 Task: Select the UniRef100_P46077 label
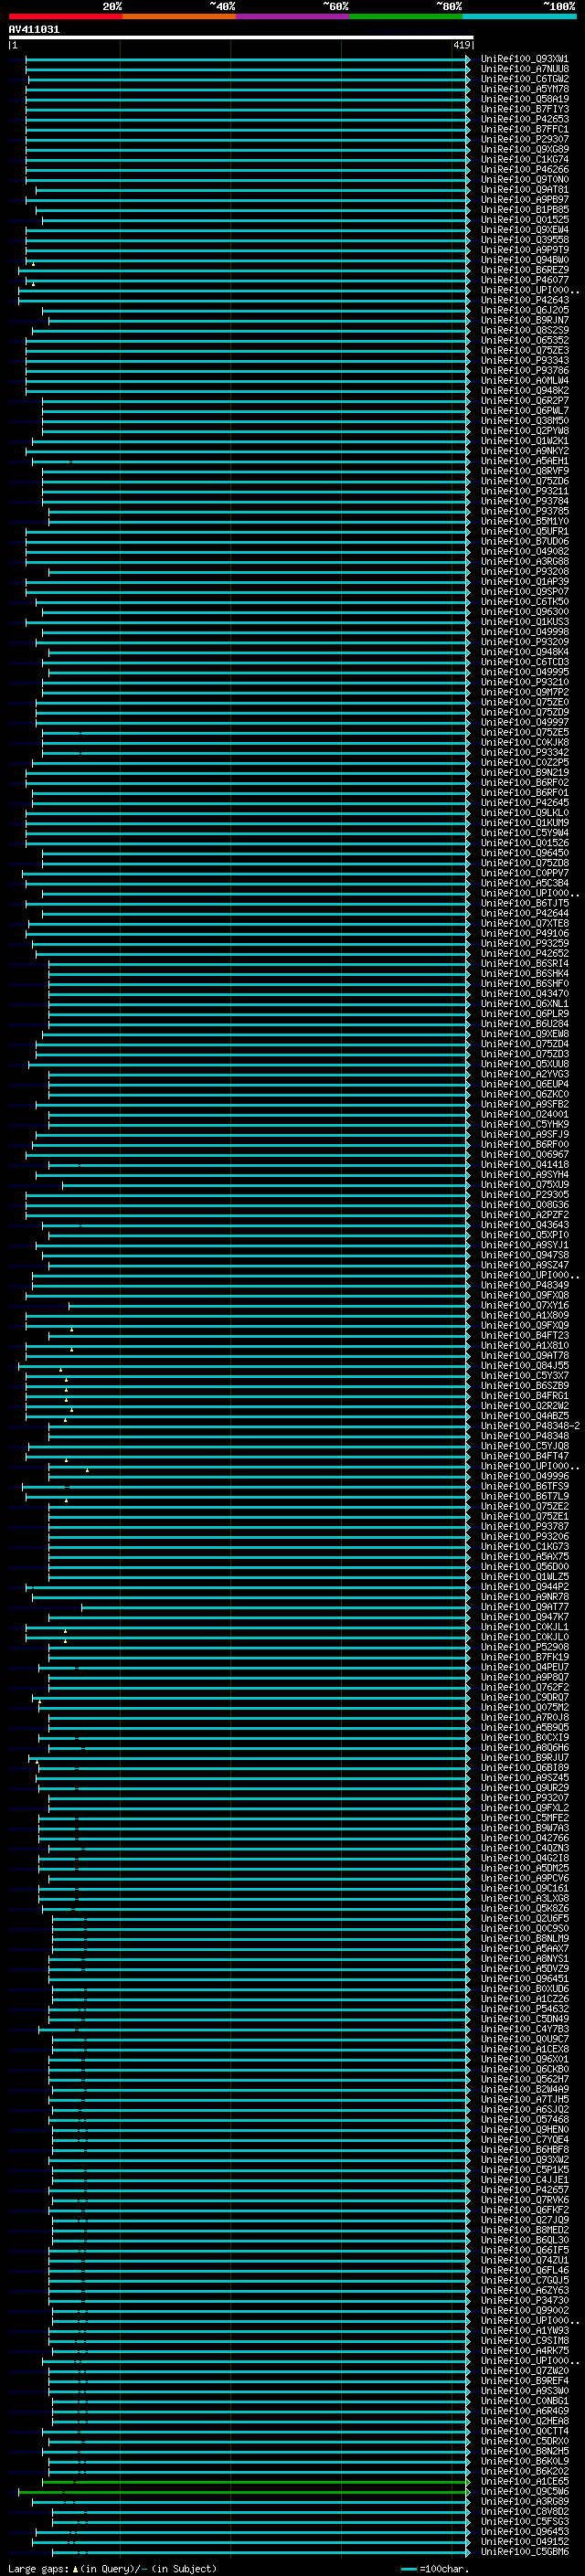point(525,280)
